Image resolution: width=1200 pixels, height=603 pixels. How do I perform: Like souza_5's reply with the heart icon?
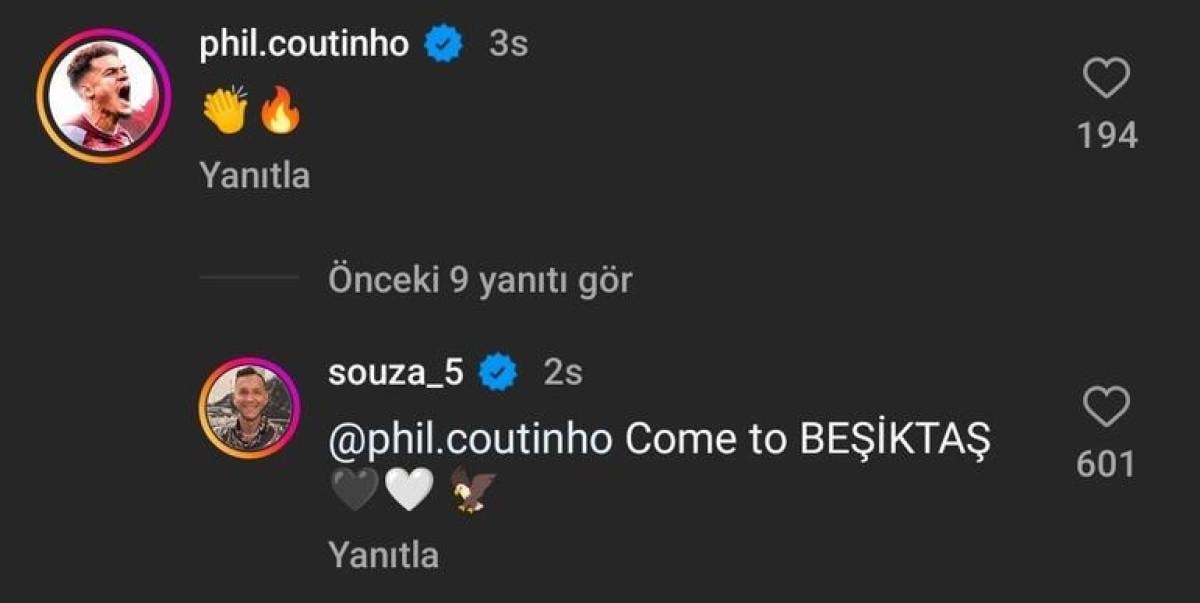[1106, 408]
